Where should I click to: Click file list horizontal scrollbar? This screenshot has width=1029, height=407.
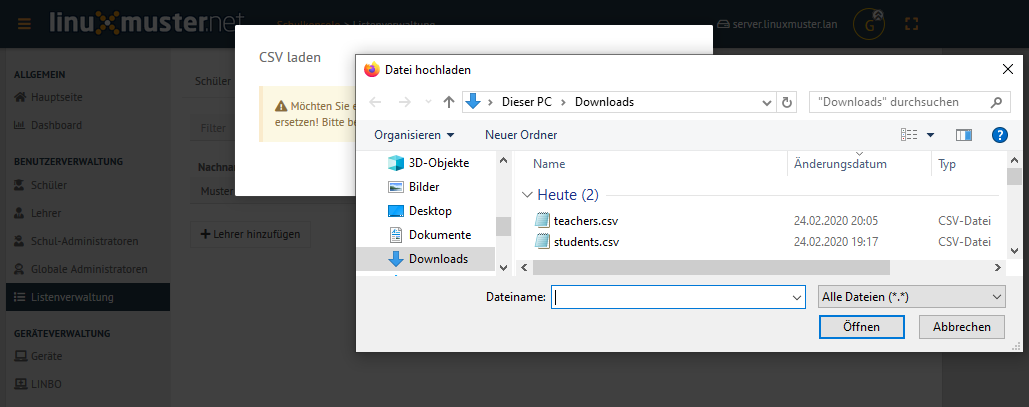(711, 267)
